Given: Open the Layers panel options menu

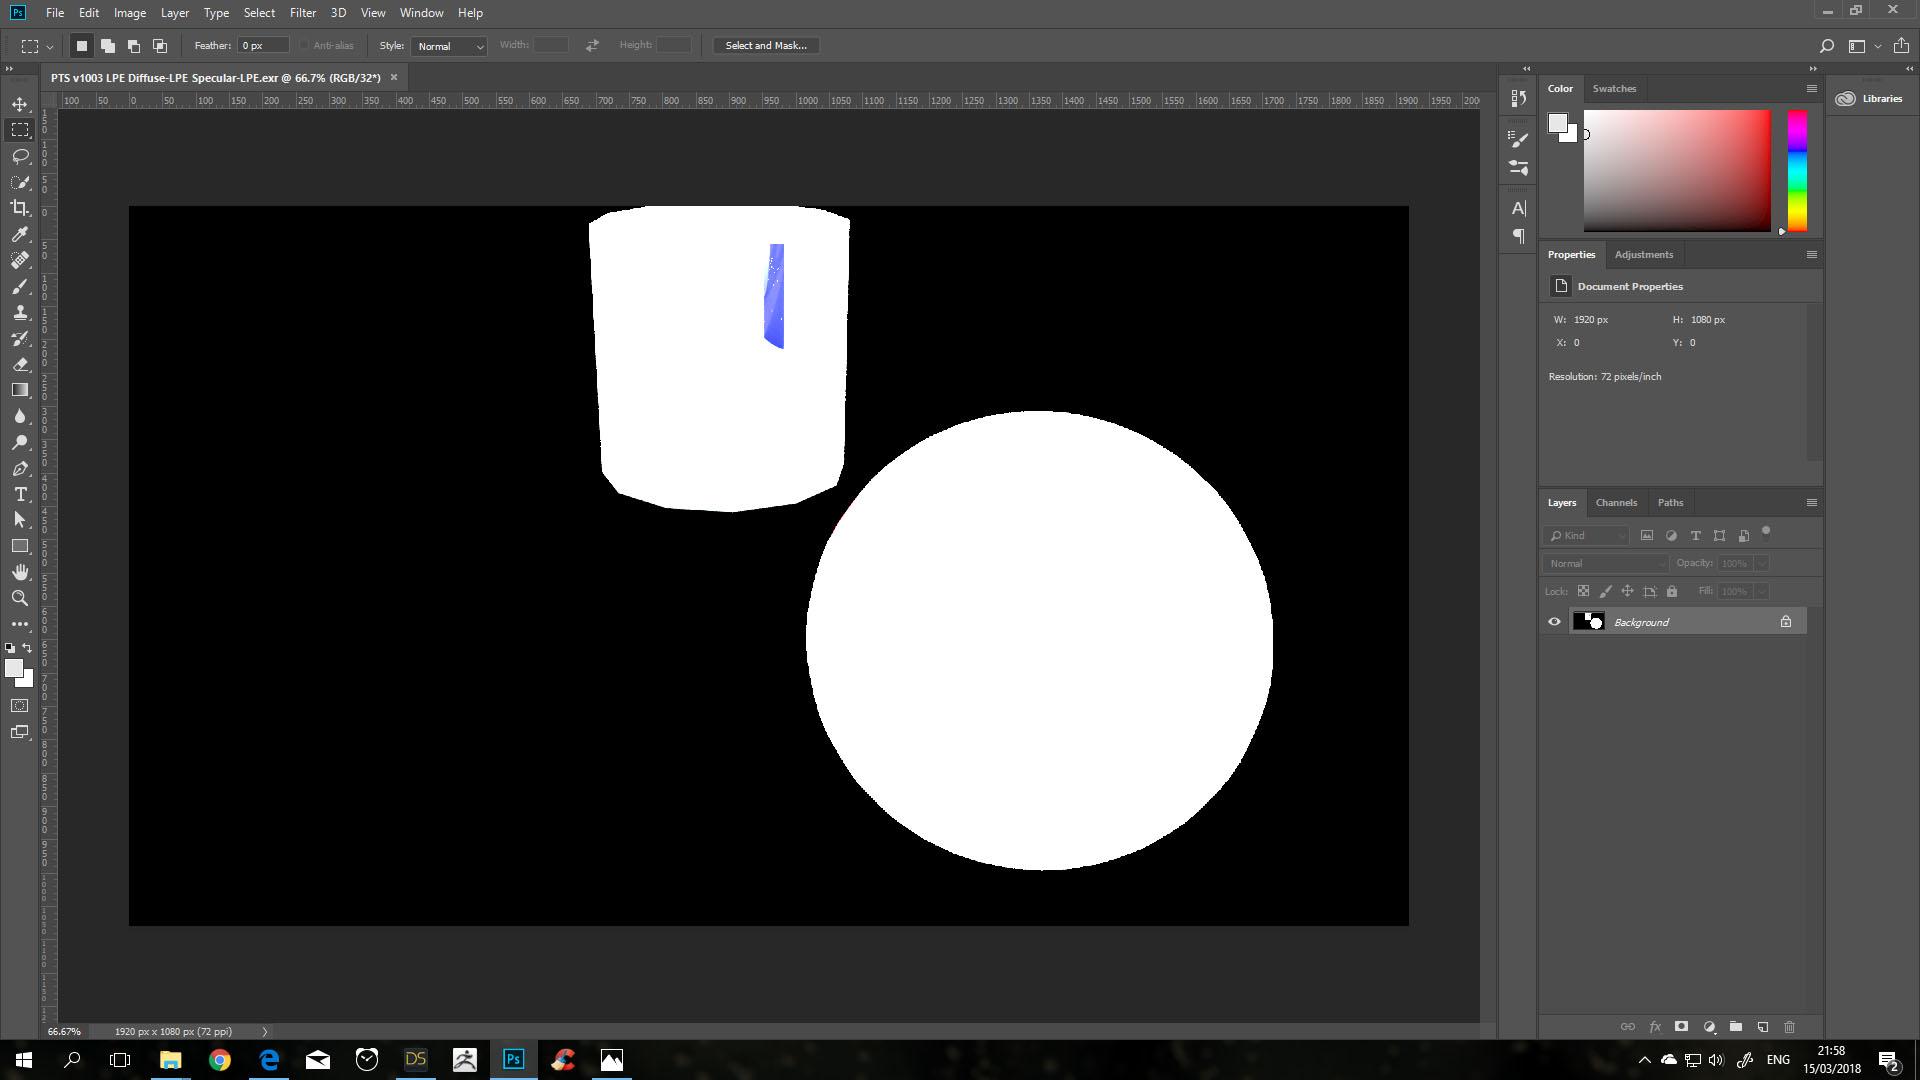Looking at the screenshot, I should (1811, 503).
